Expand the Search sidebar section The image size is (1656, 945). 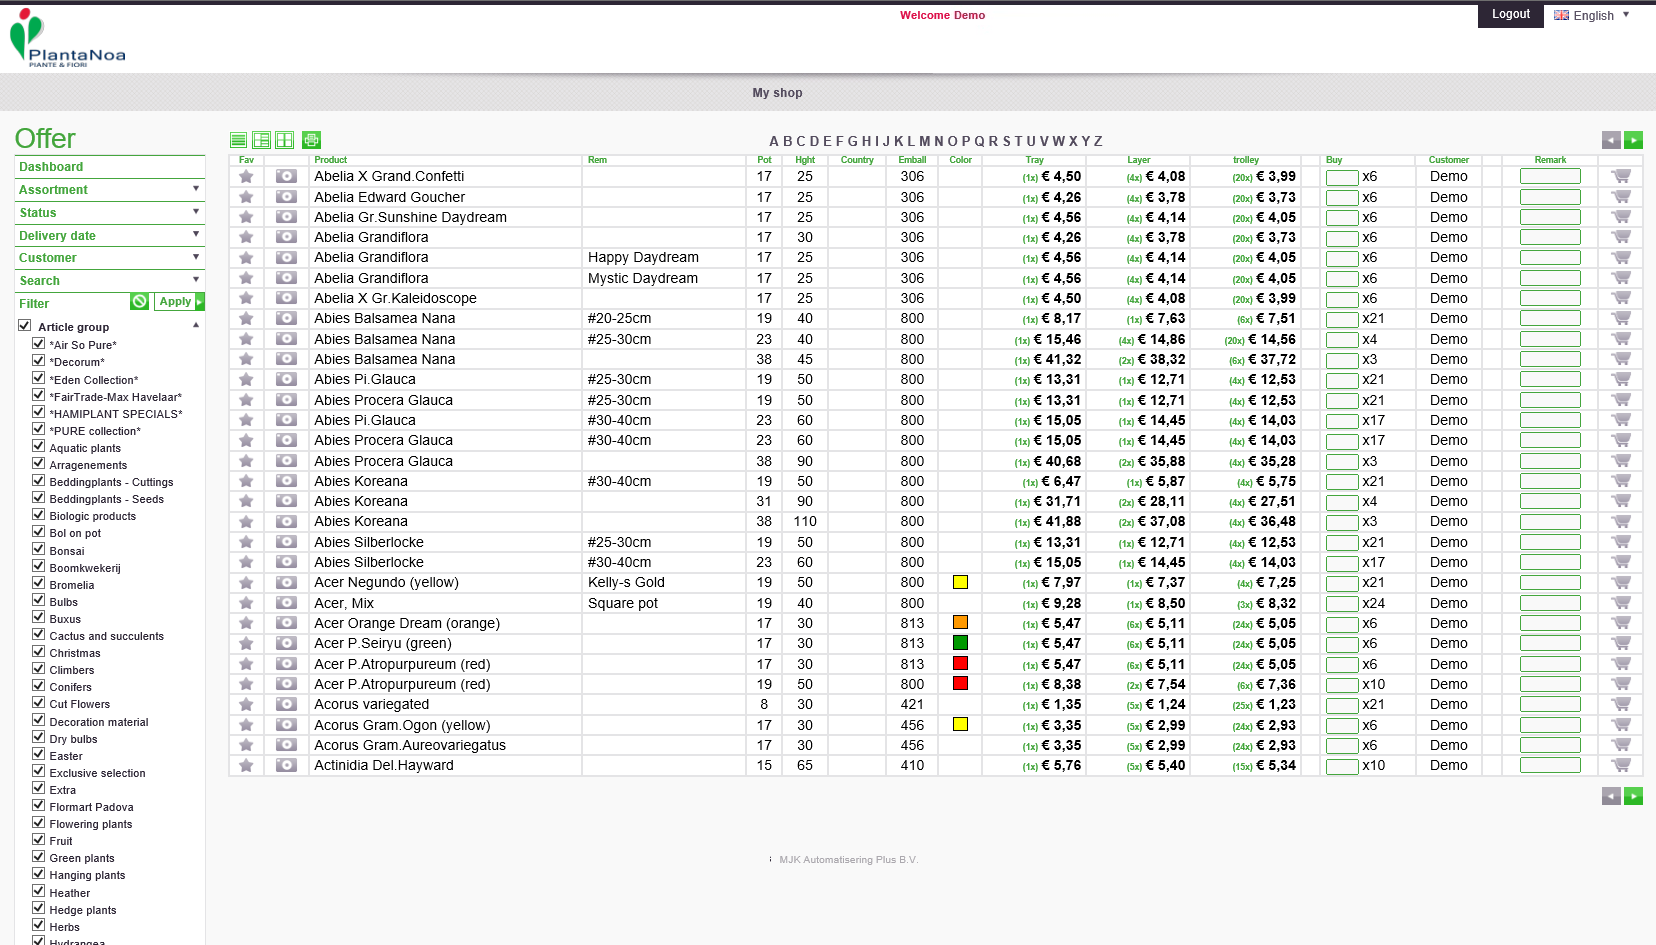(110, 281)
